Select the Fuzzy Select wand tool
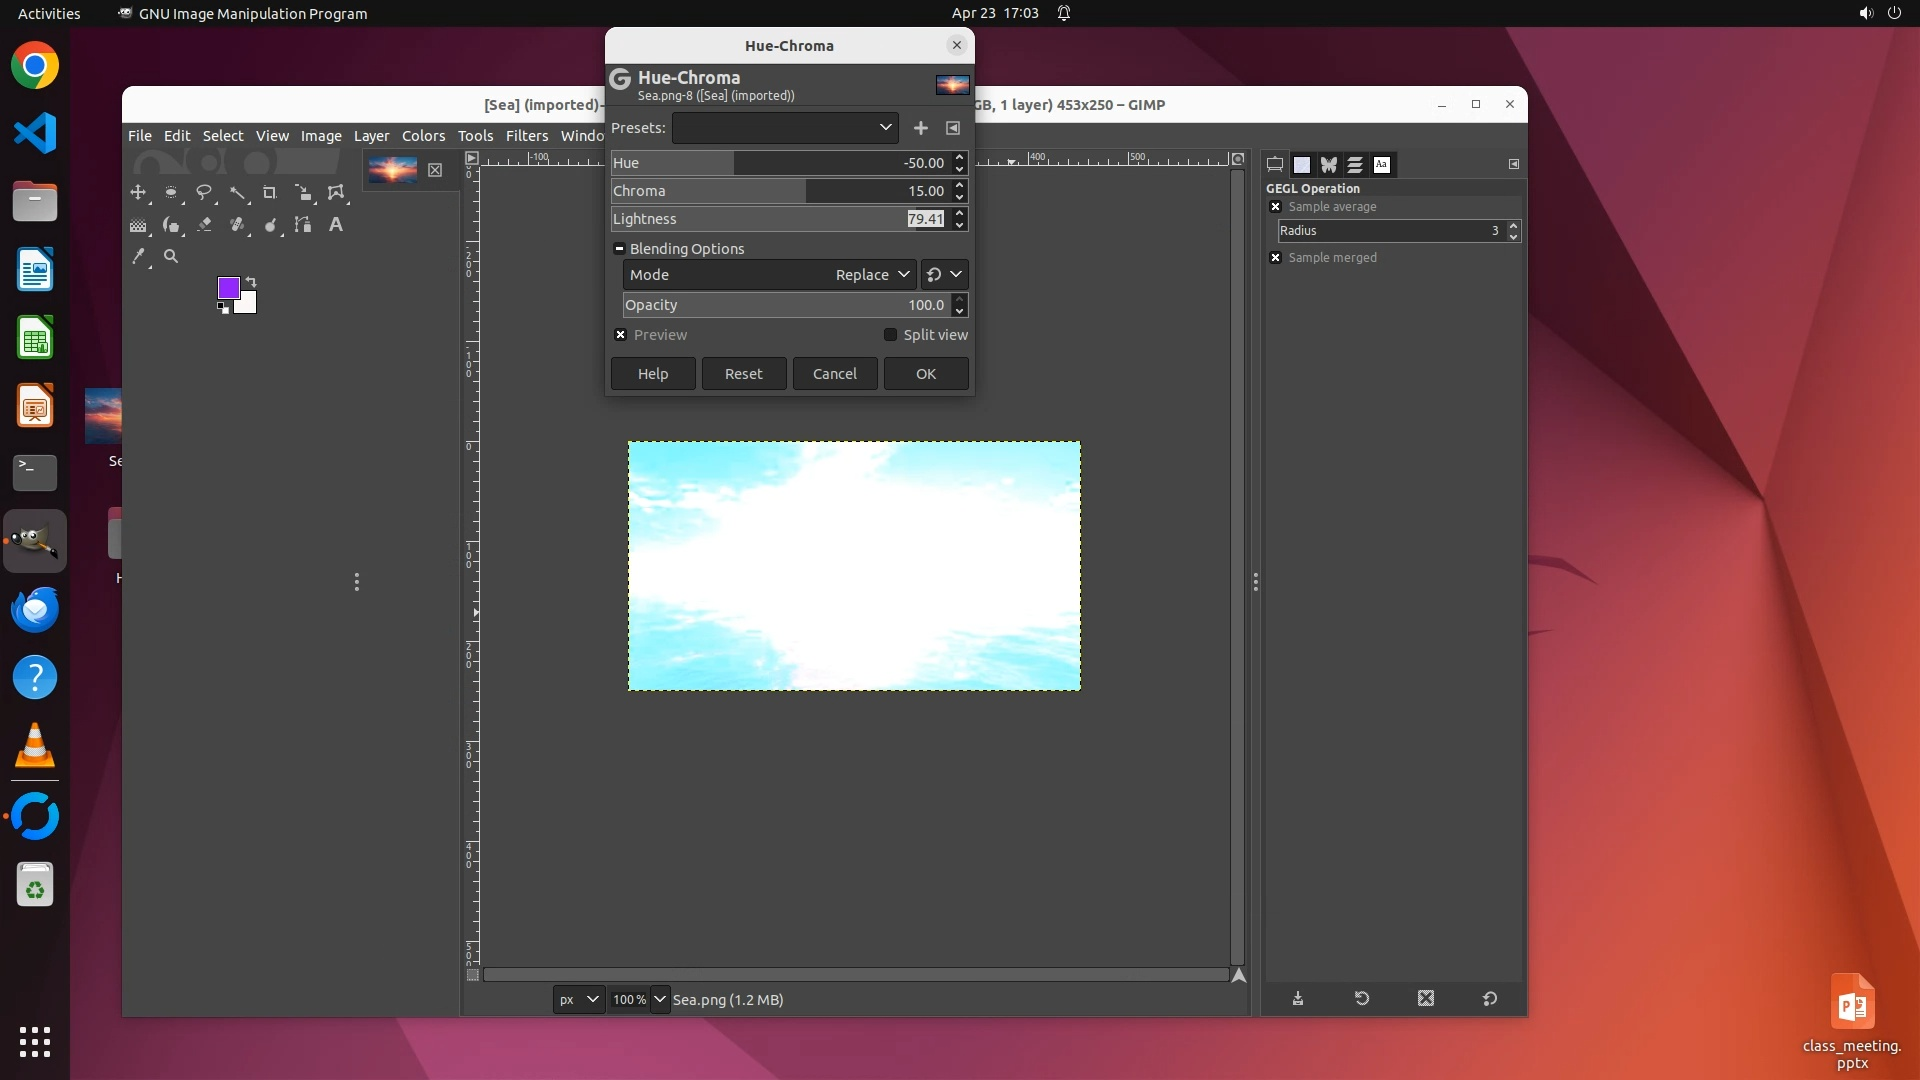 point(237,192)
